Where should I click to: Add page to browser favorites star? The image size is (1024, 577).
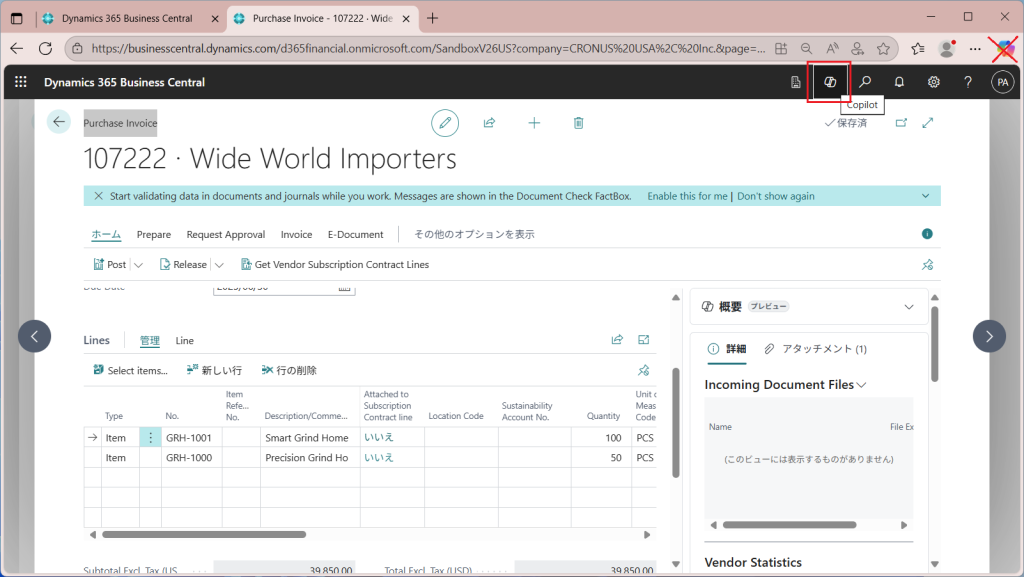point(883,48)
